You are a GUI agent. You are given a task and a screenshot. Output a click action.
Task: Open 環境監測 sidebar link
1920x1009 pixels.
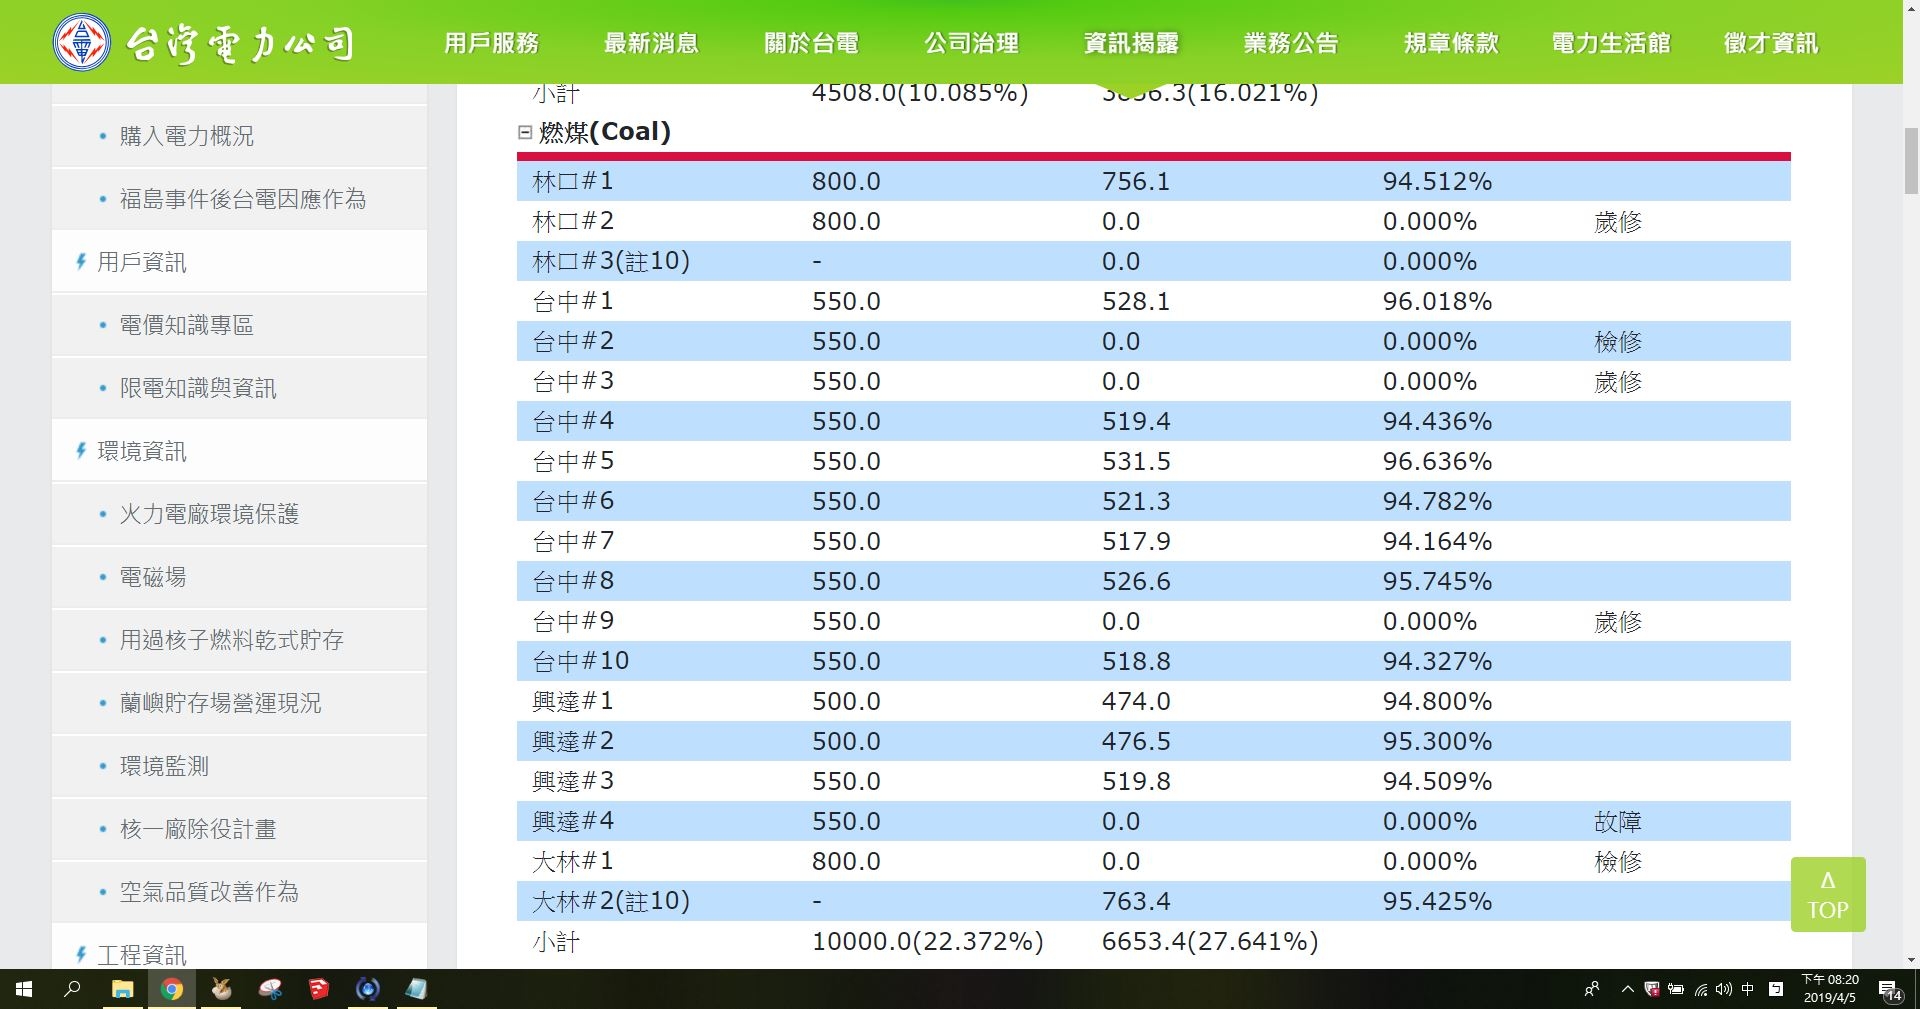pos(164,766)
